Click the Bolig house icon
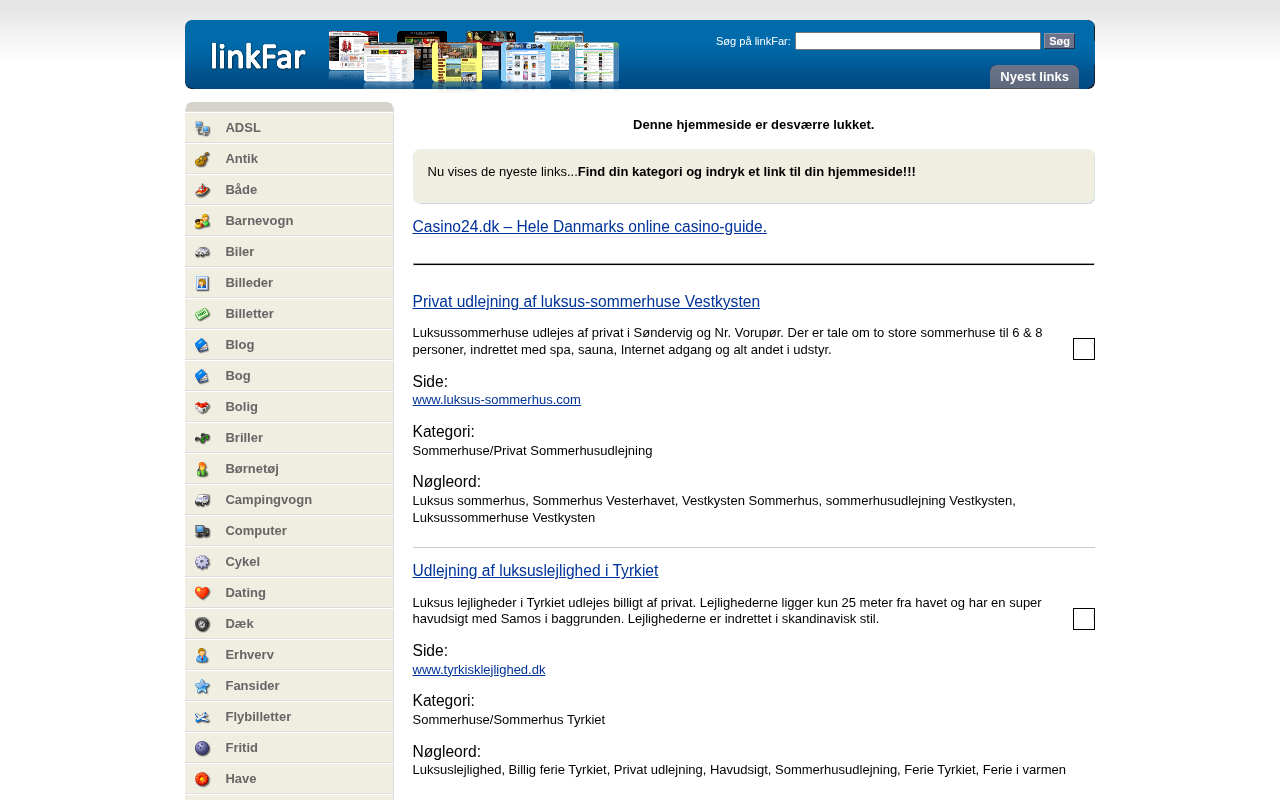This screenshot has height=800, width=1280. coord(203,407)
